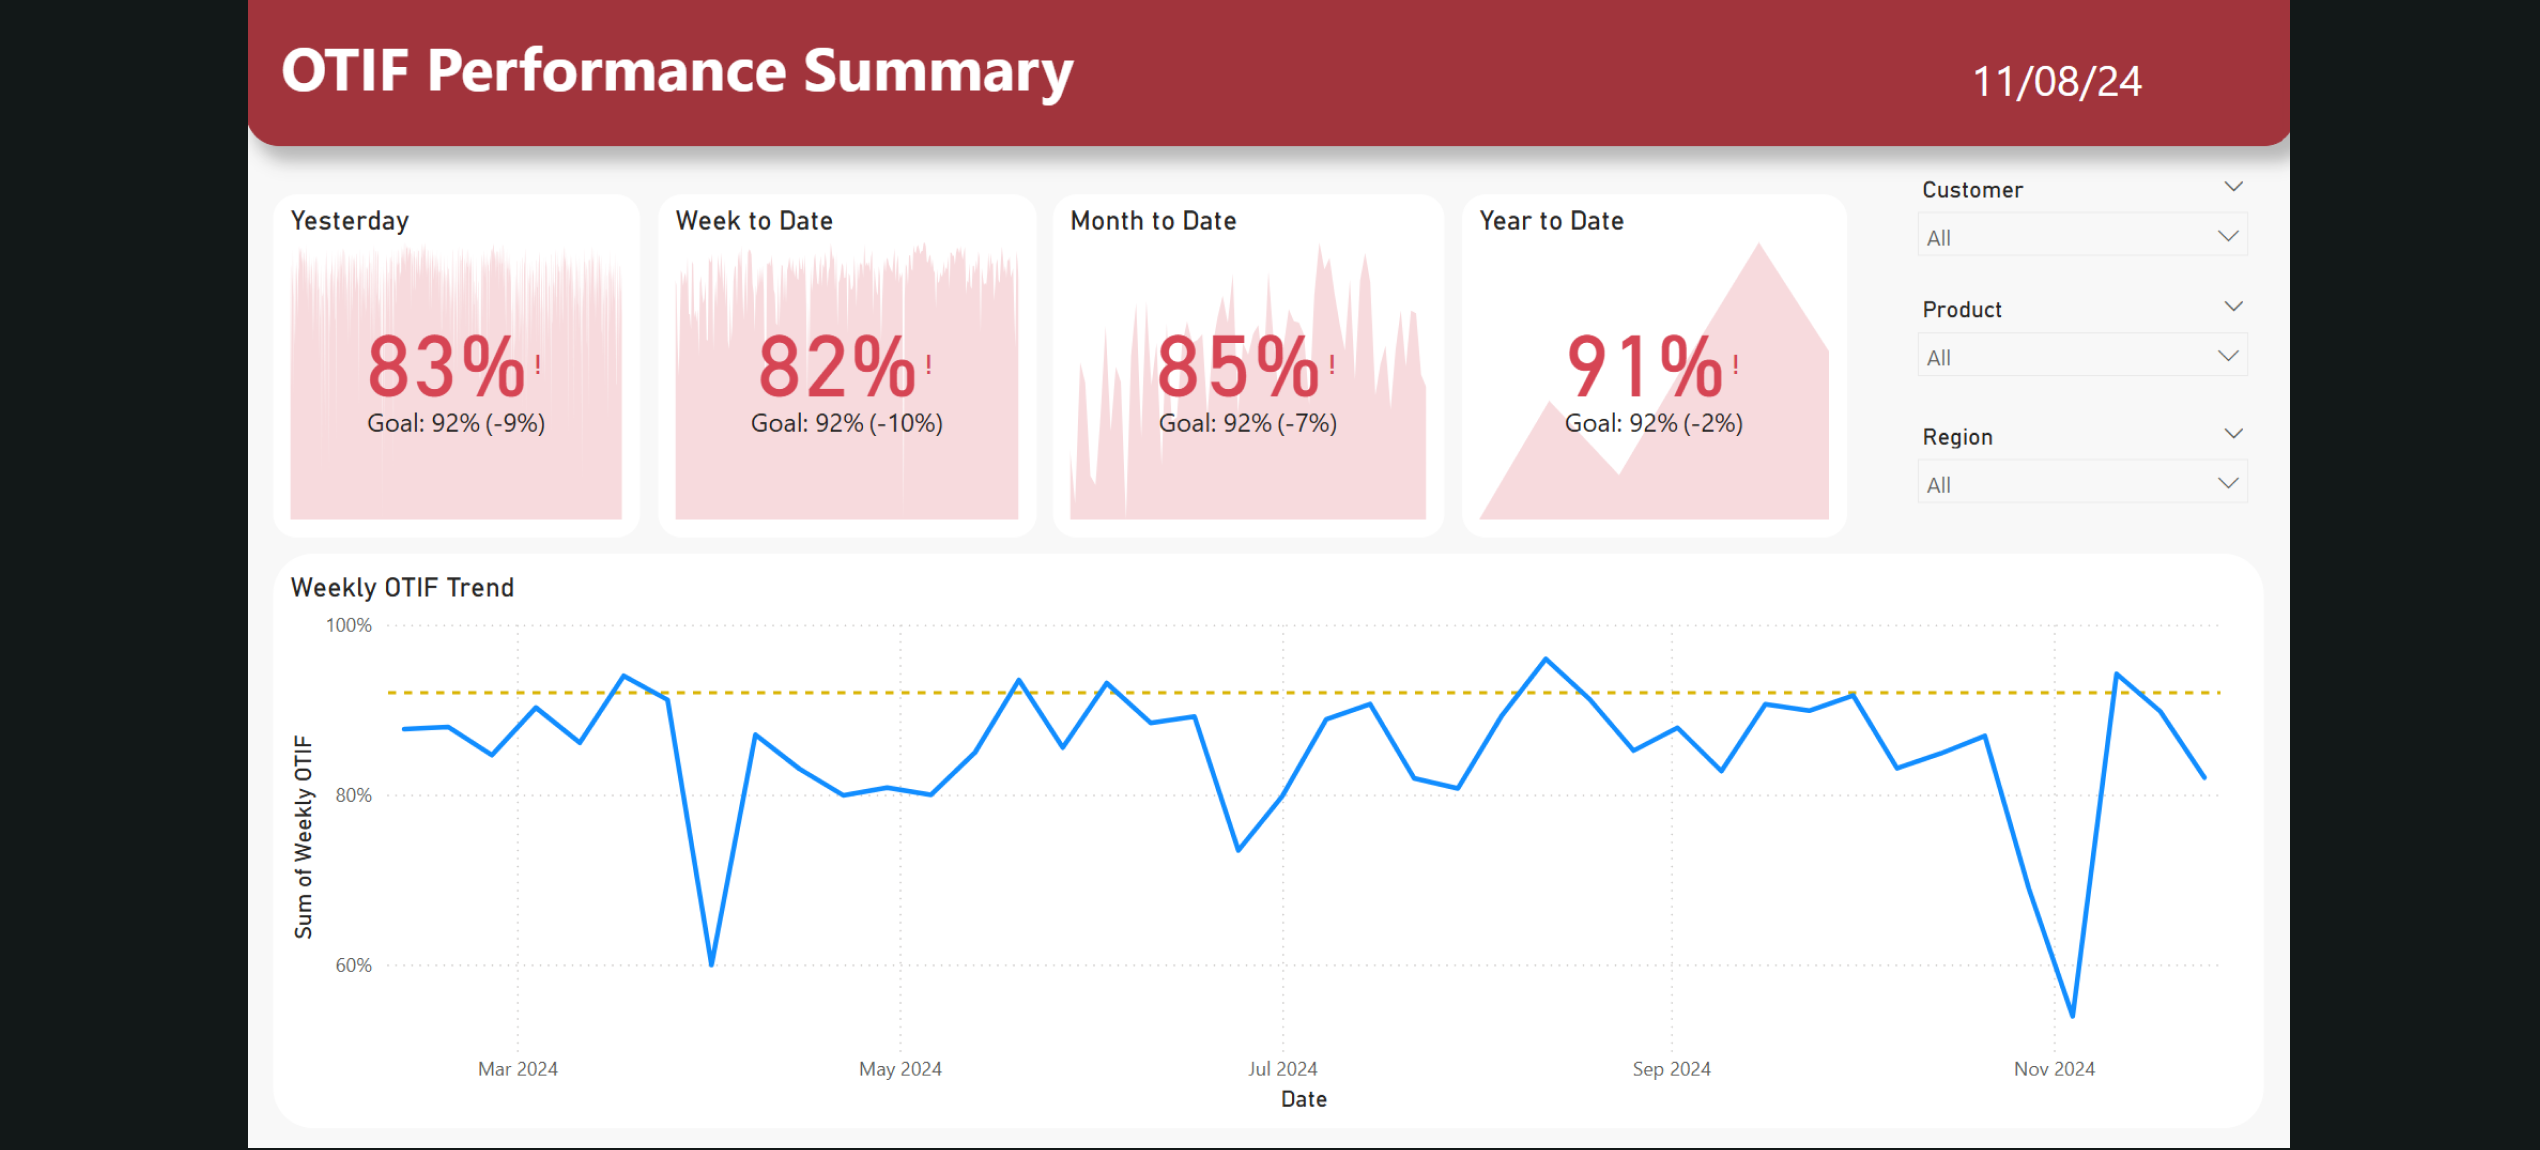Collapse the Region slicer header chevron
2540x1150 pixels.
pyautogui.click(x=2233, y=434)
